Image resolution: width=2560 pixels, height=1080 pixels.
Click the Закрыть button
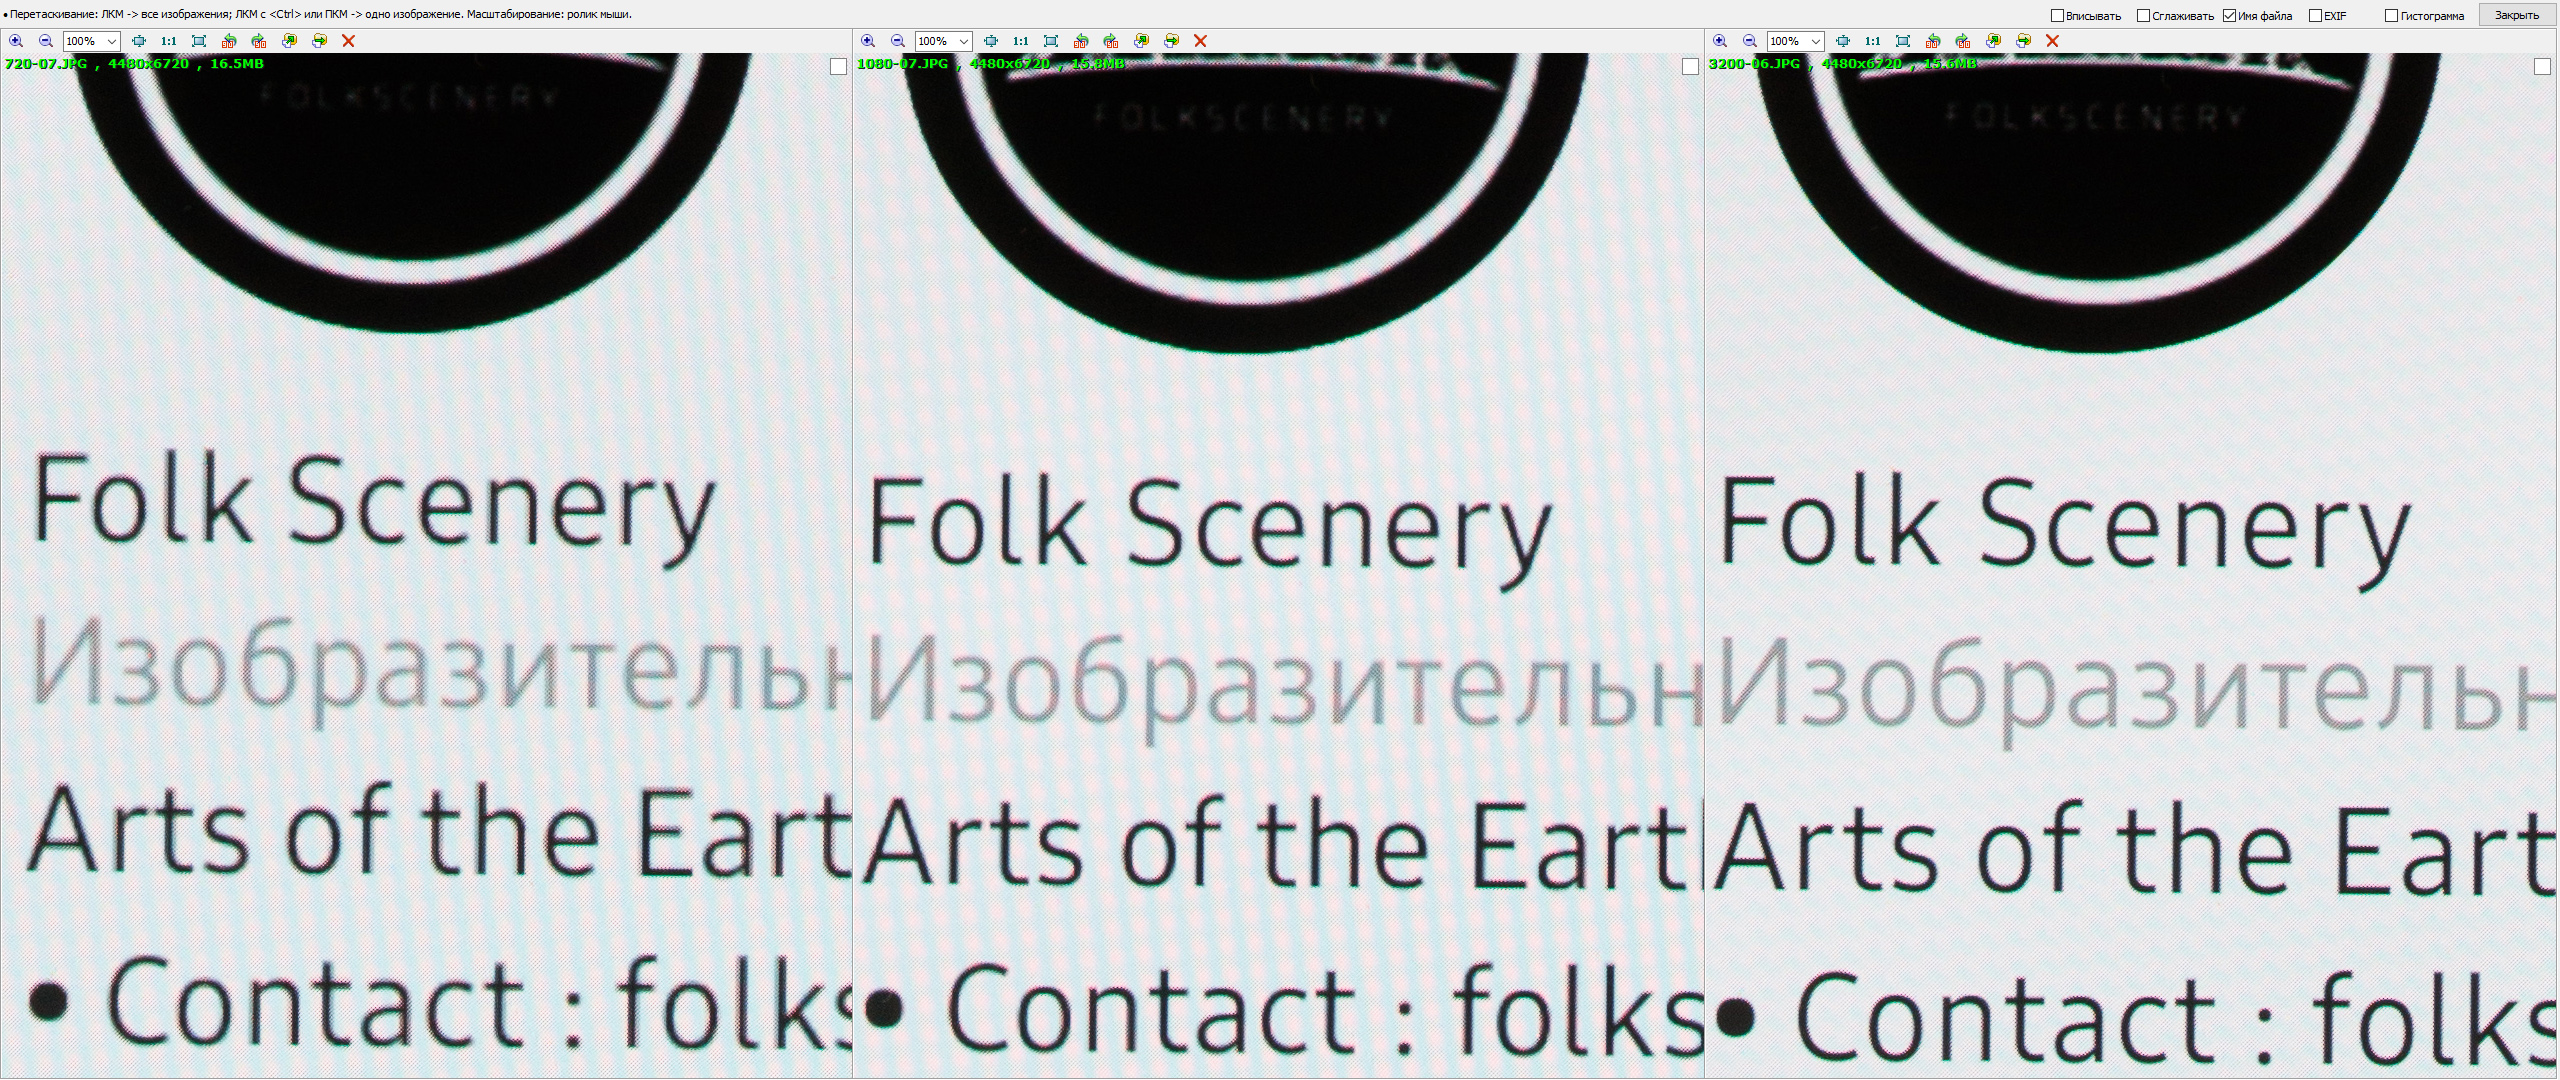(2516, 15)
